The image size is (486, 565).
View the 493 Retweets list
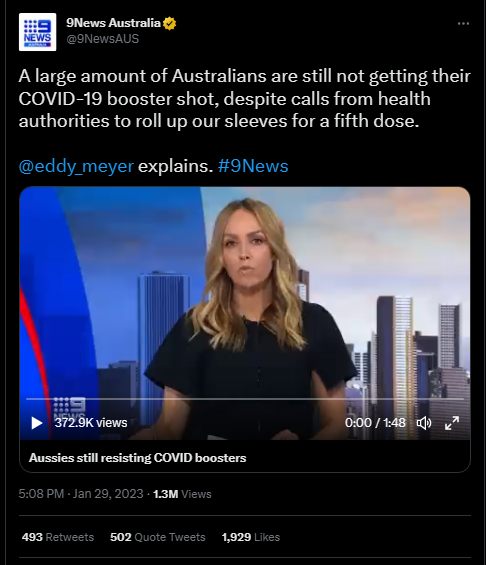(58, 537)
